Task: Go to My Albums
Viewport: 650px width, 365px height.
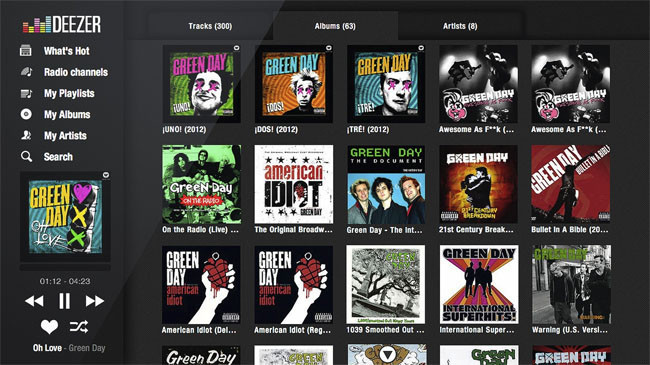Action: [67, 114]
